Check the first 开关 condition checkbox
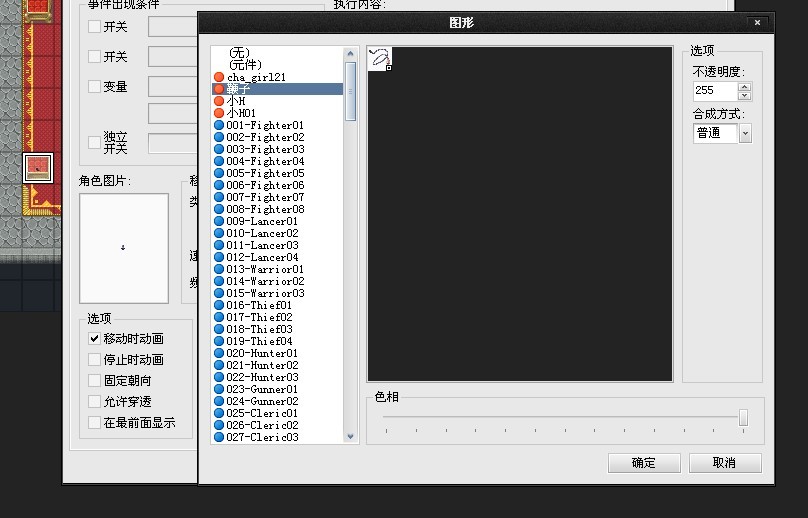808x518 pixels. pyautogui.click(x=94, y=26)
